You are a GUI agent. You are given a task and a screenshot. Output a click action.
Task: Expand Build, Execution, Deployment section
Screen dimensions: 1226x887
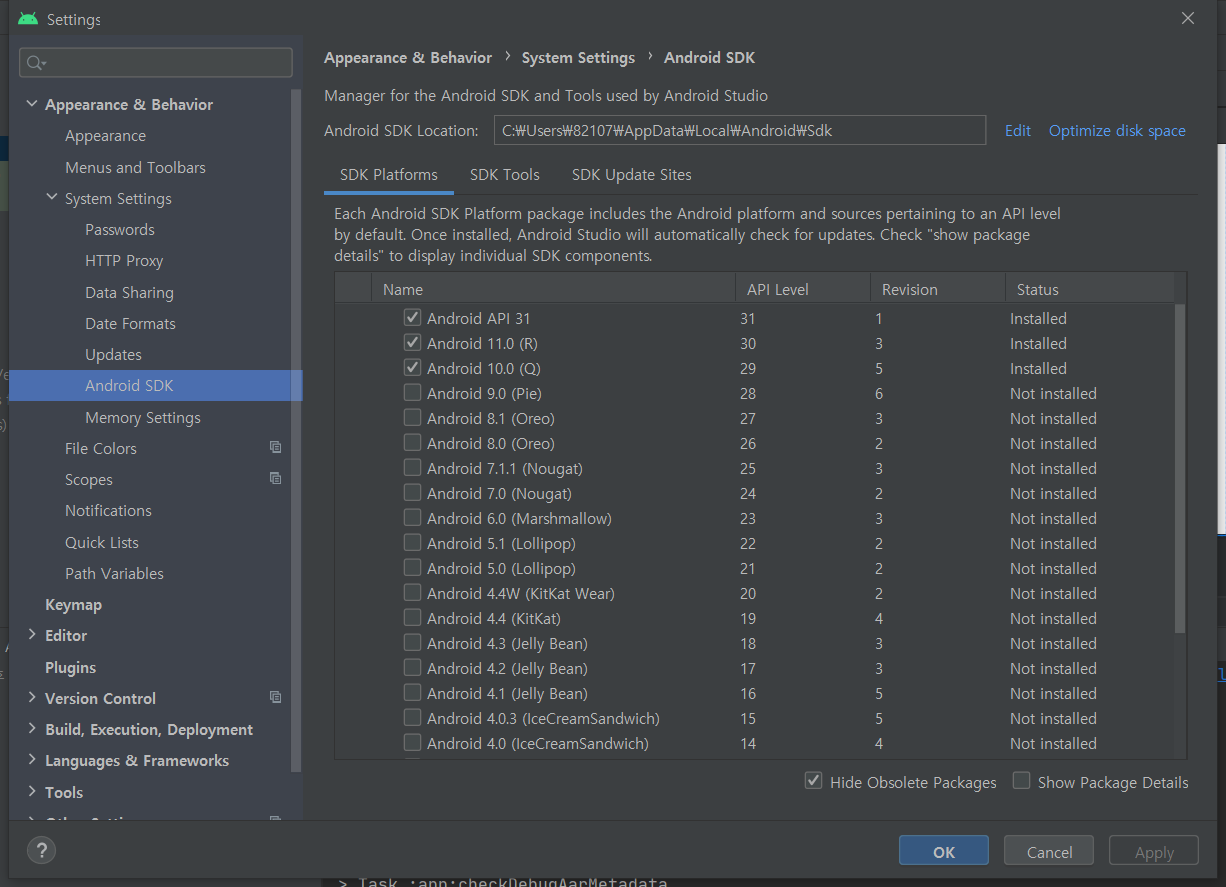point(32,729)
